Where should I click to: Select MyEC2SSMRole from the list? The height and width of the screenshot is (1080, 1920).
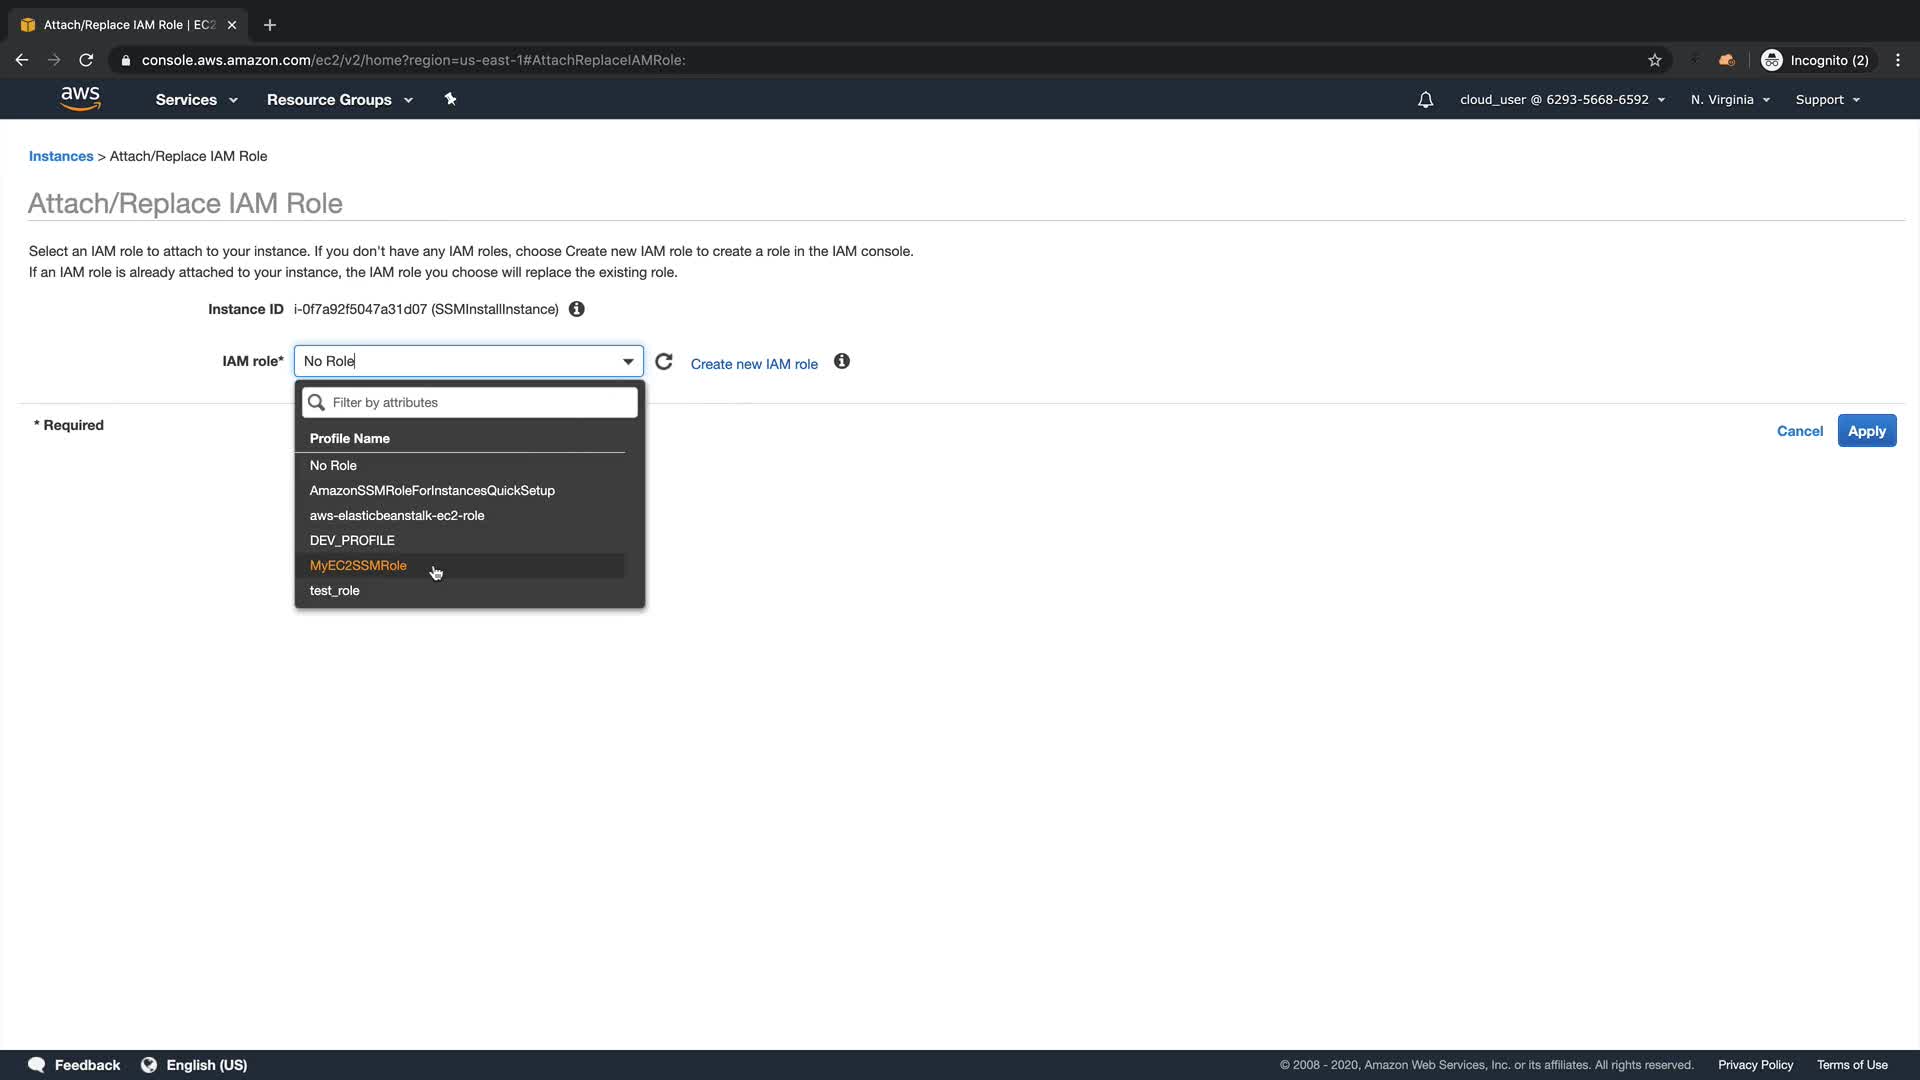[358, 566]
